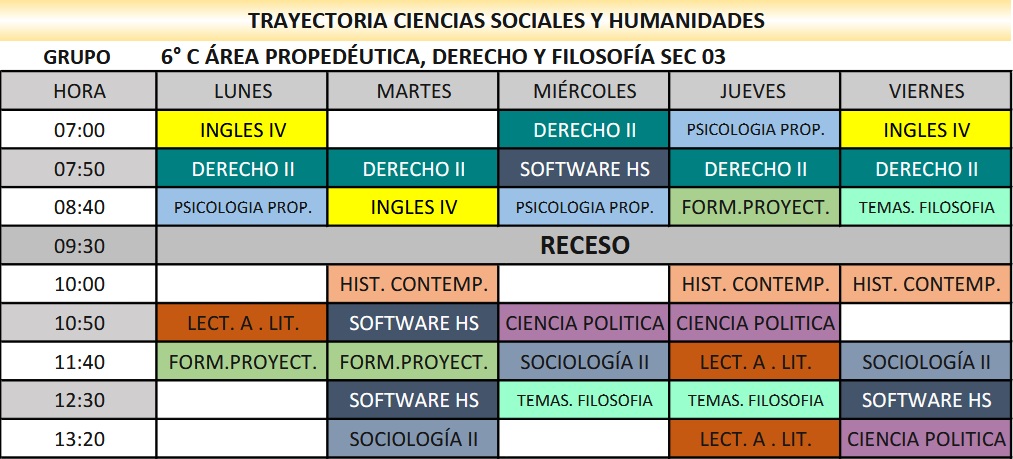1013x459 pixels.
Task: Click Friday 13:20 CIENCIA POLITICA cell
Action: pyautogui.click(x=926, y=438)
